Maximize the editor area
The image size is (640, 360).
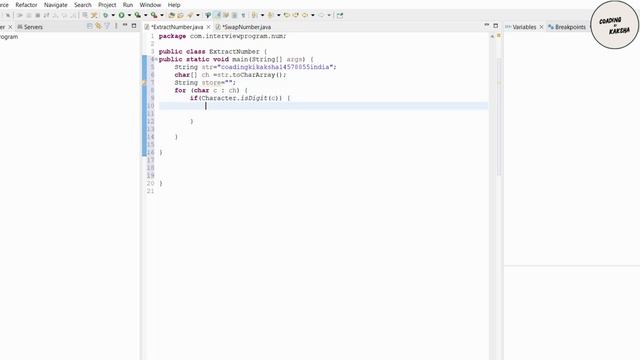point(496,25)
